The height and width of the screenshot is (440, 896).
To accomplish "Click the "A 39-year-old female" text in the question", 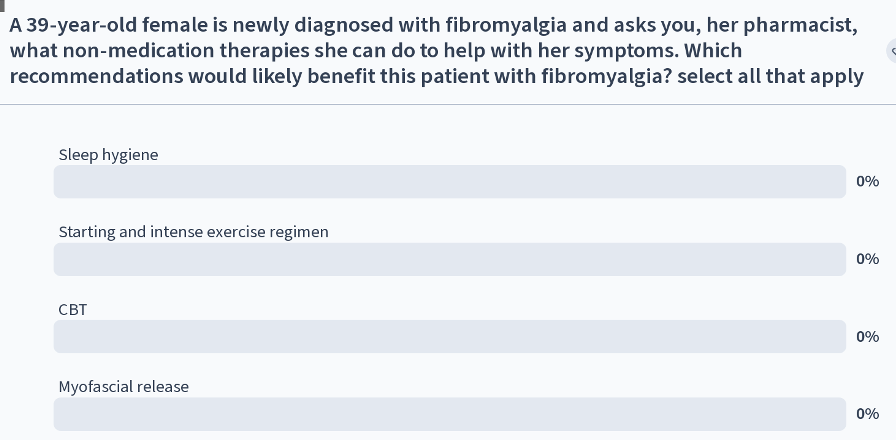I will click(98, 25).
